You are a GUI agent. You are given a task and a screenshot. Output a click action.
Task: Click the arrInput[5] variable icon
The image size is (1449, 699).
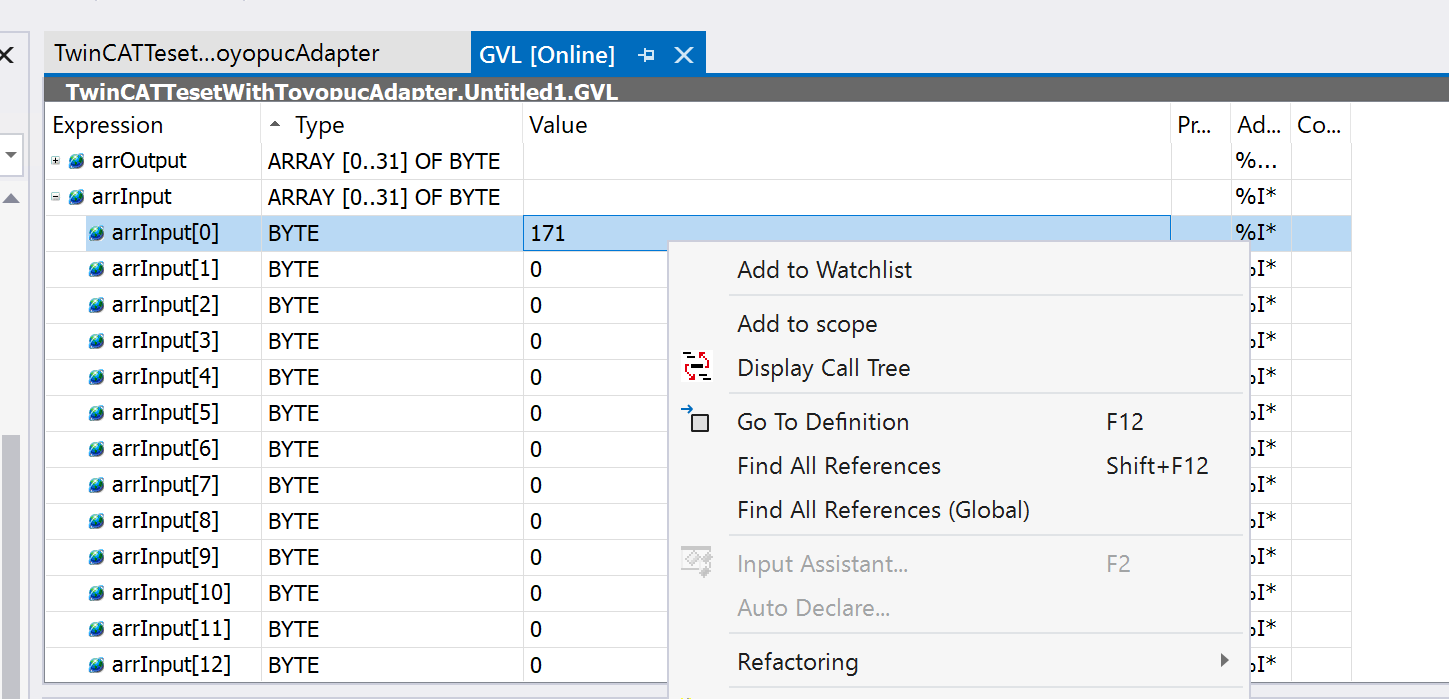coord(96,413)
